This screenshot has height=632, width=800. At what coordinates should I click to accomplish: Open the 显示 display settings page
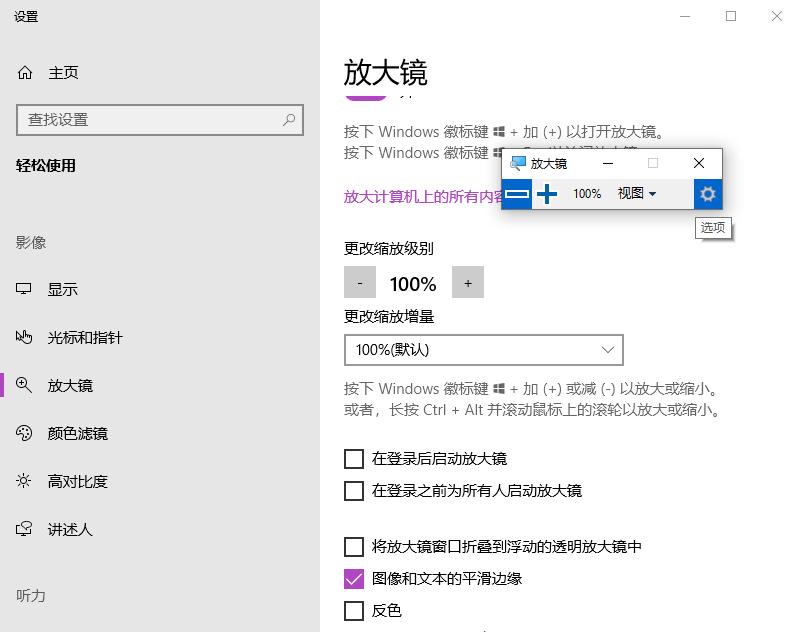click(x=61, y=289)
